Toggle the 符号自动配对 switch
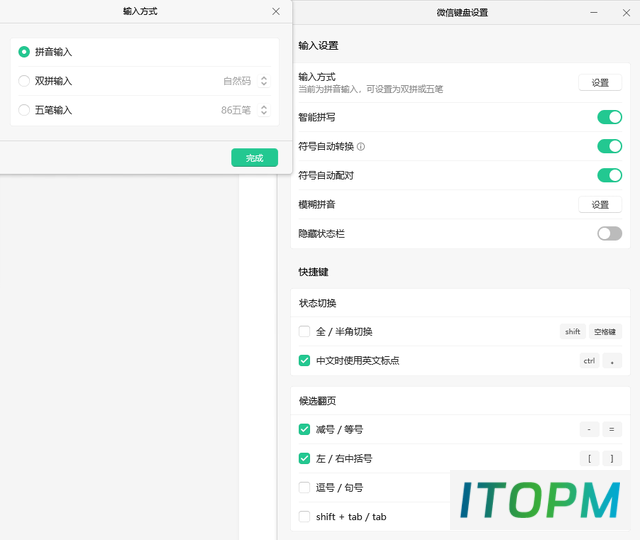Image resolution: width=640 pixels, height=540 pixels. pyautogui.click(x=609, y=175)
